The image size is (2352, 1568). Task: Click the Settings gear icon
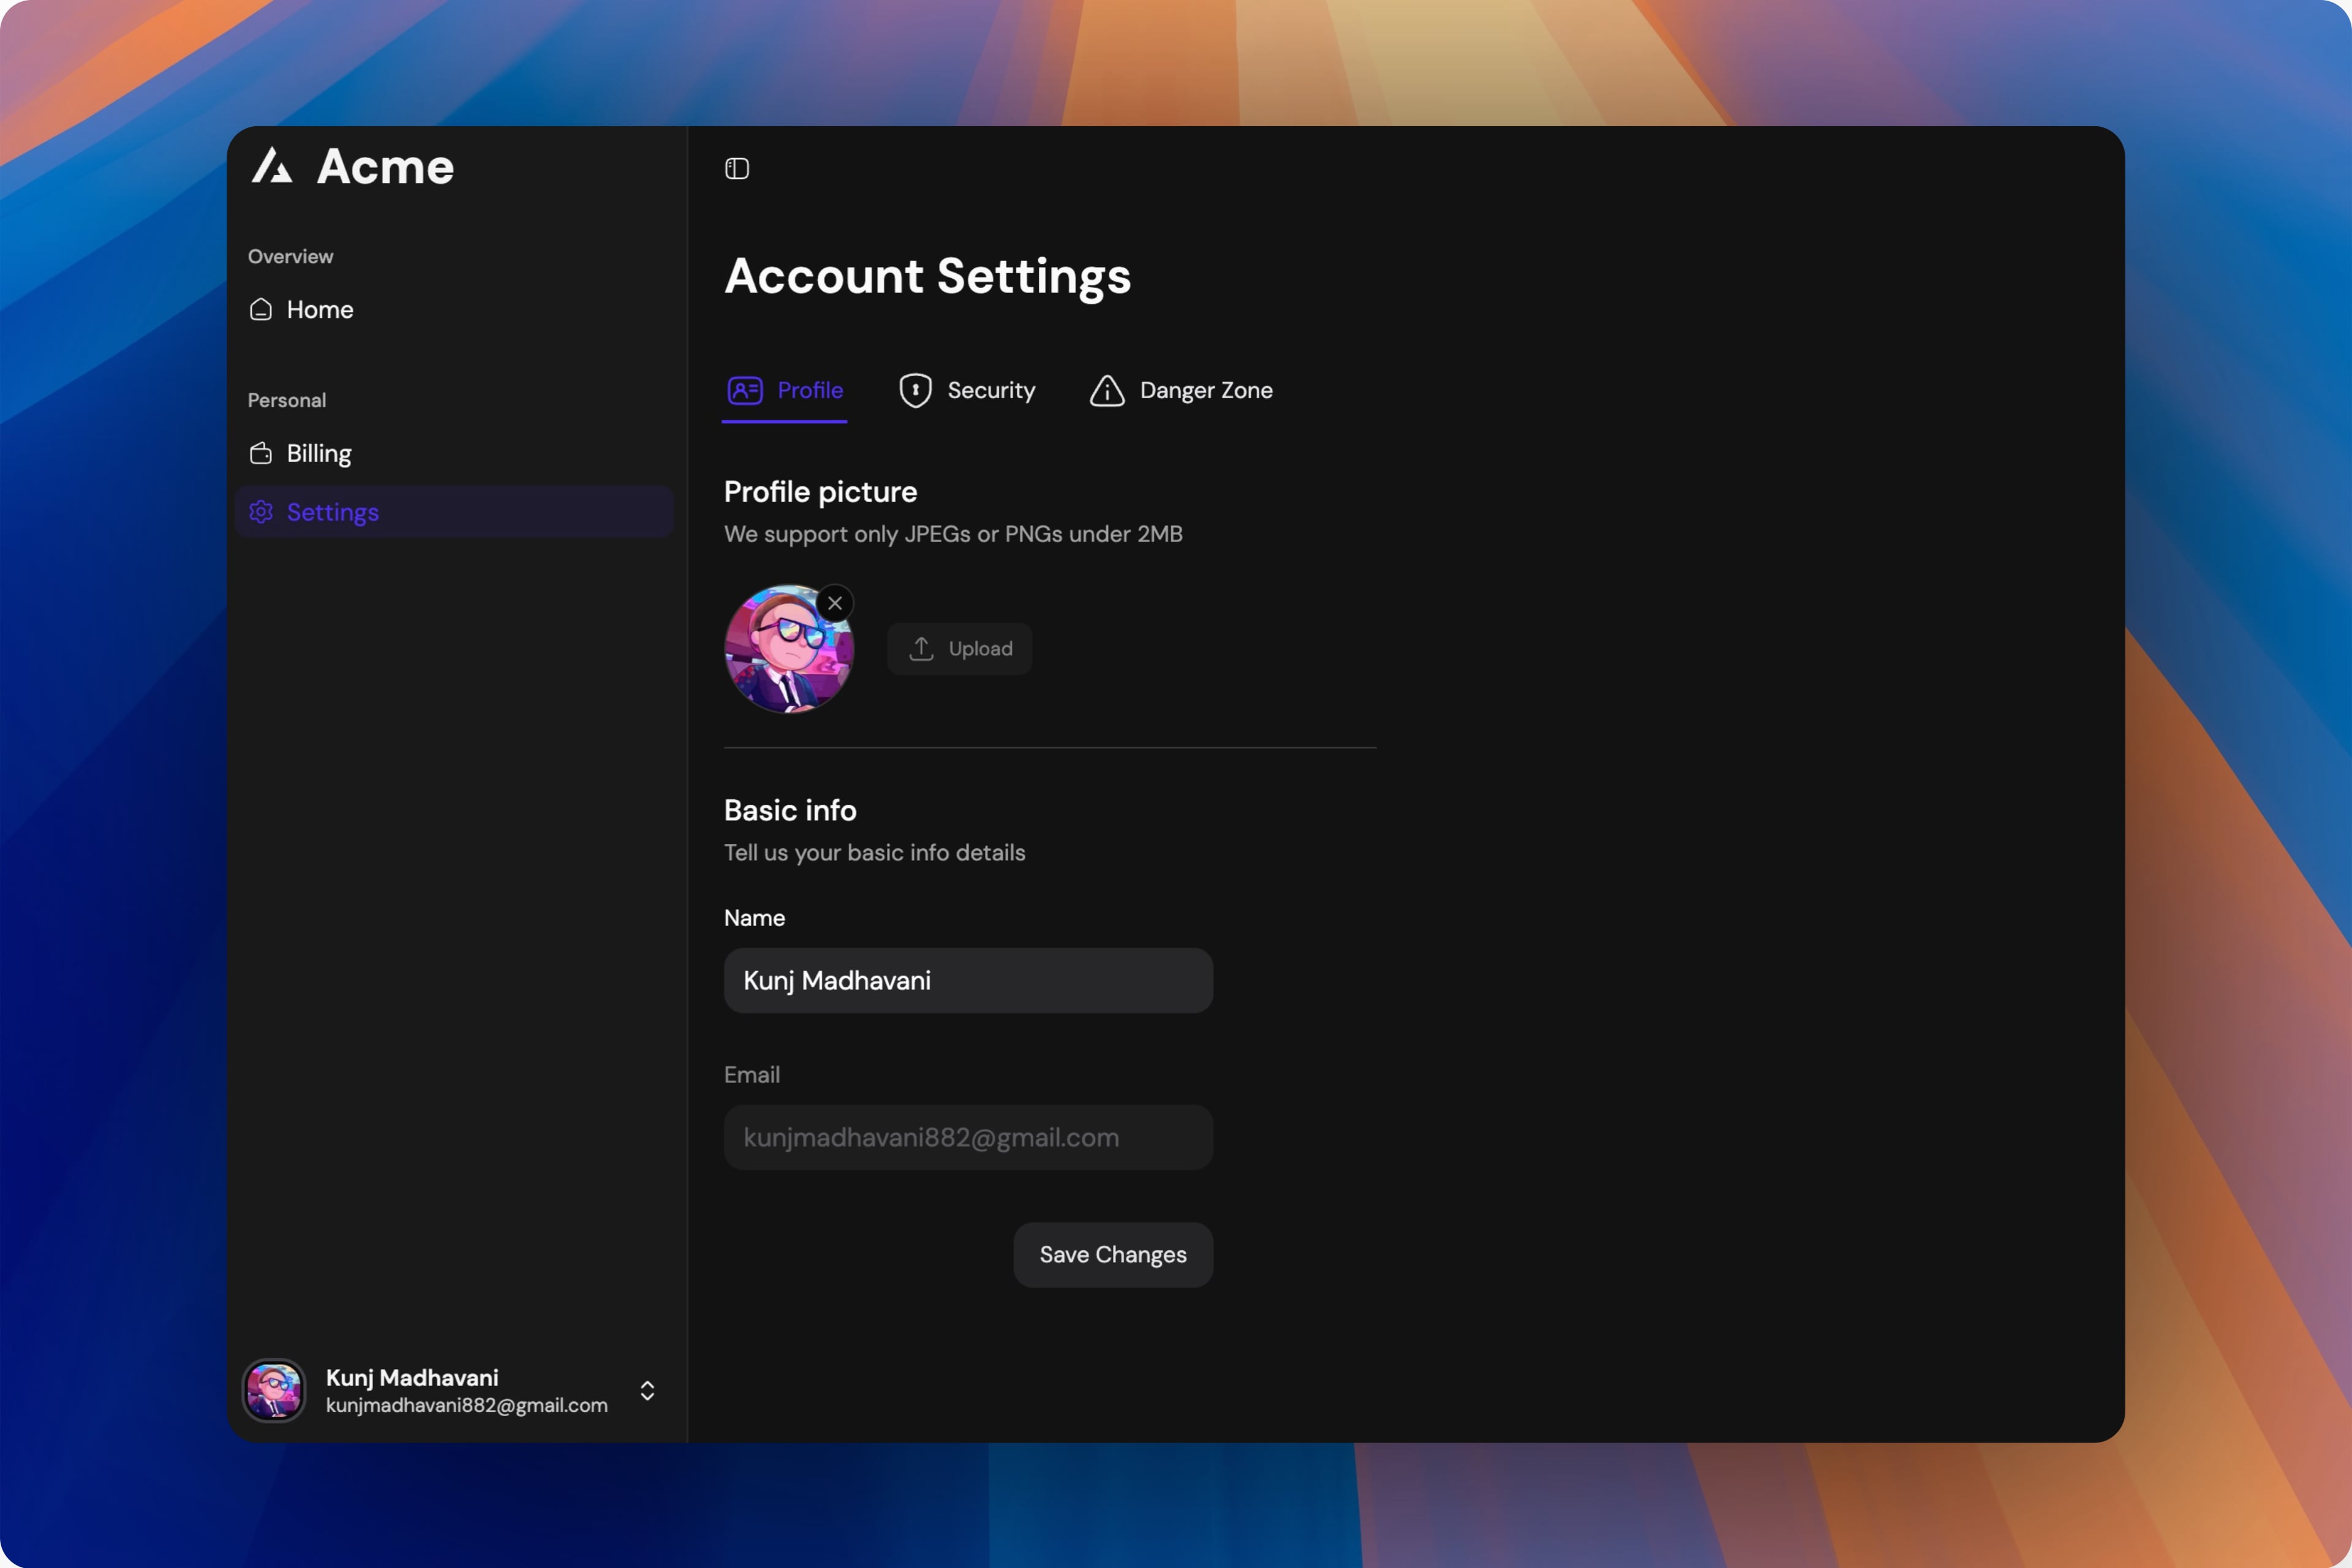261,512
